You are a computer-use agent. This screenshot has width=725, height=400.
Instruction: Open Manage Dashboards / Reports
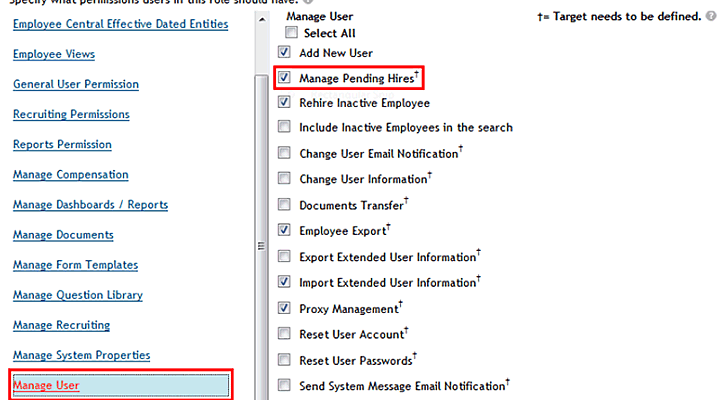point(90,205)
